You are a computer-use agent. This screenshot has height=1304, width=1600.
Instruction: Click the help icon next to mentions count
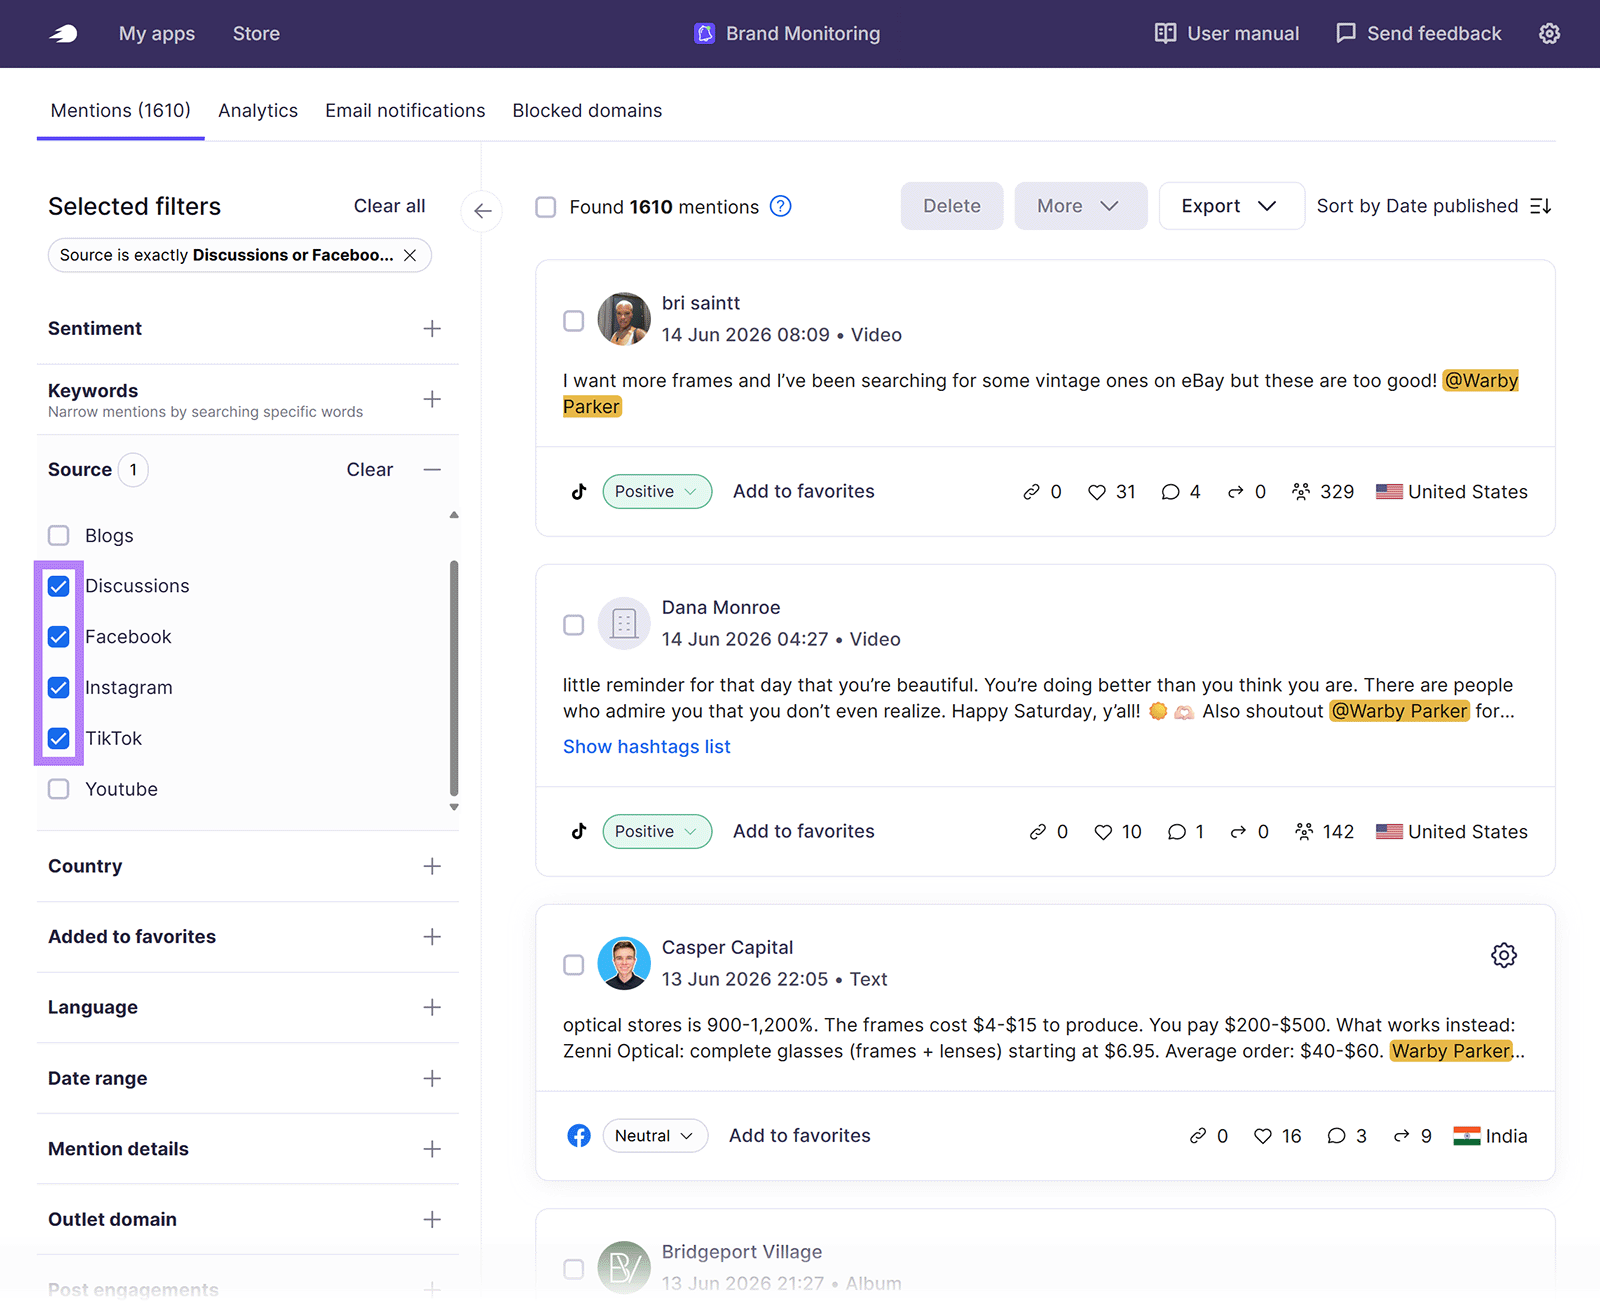(781, 206)
